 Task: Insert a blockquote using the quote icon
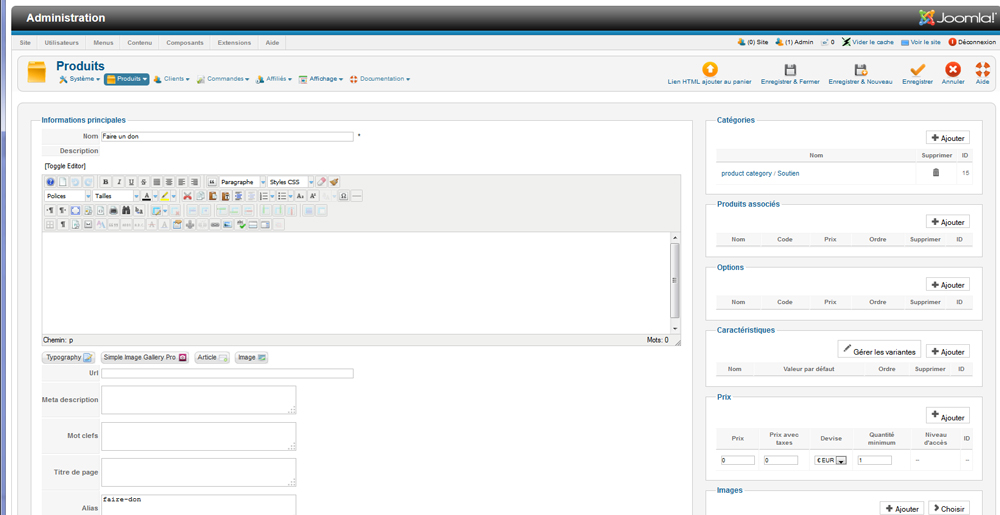tap(212, 182)
